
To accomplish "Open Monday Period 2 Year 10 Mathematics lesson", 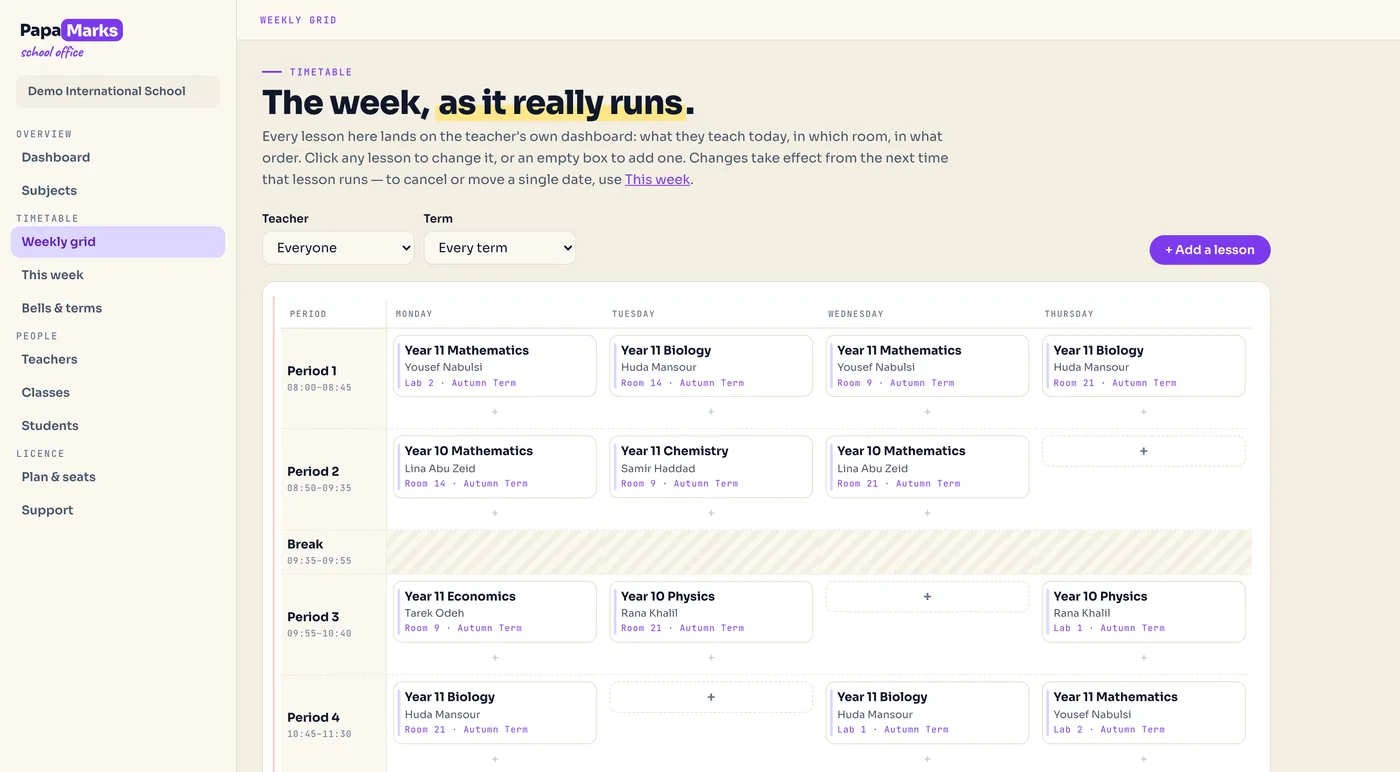I will (495, 467).
